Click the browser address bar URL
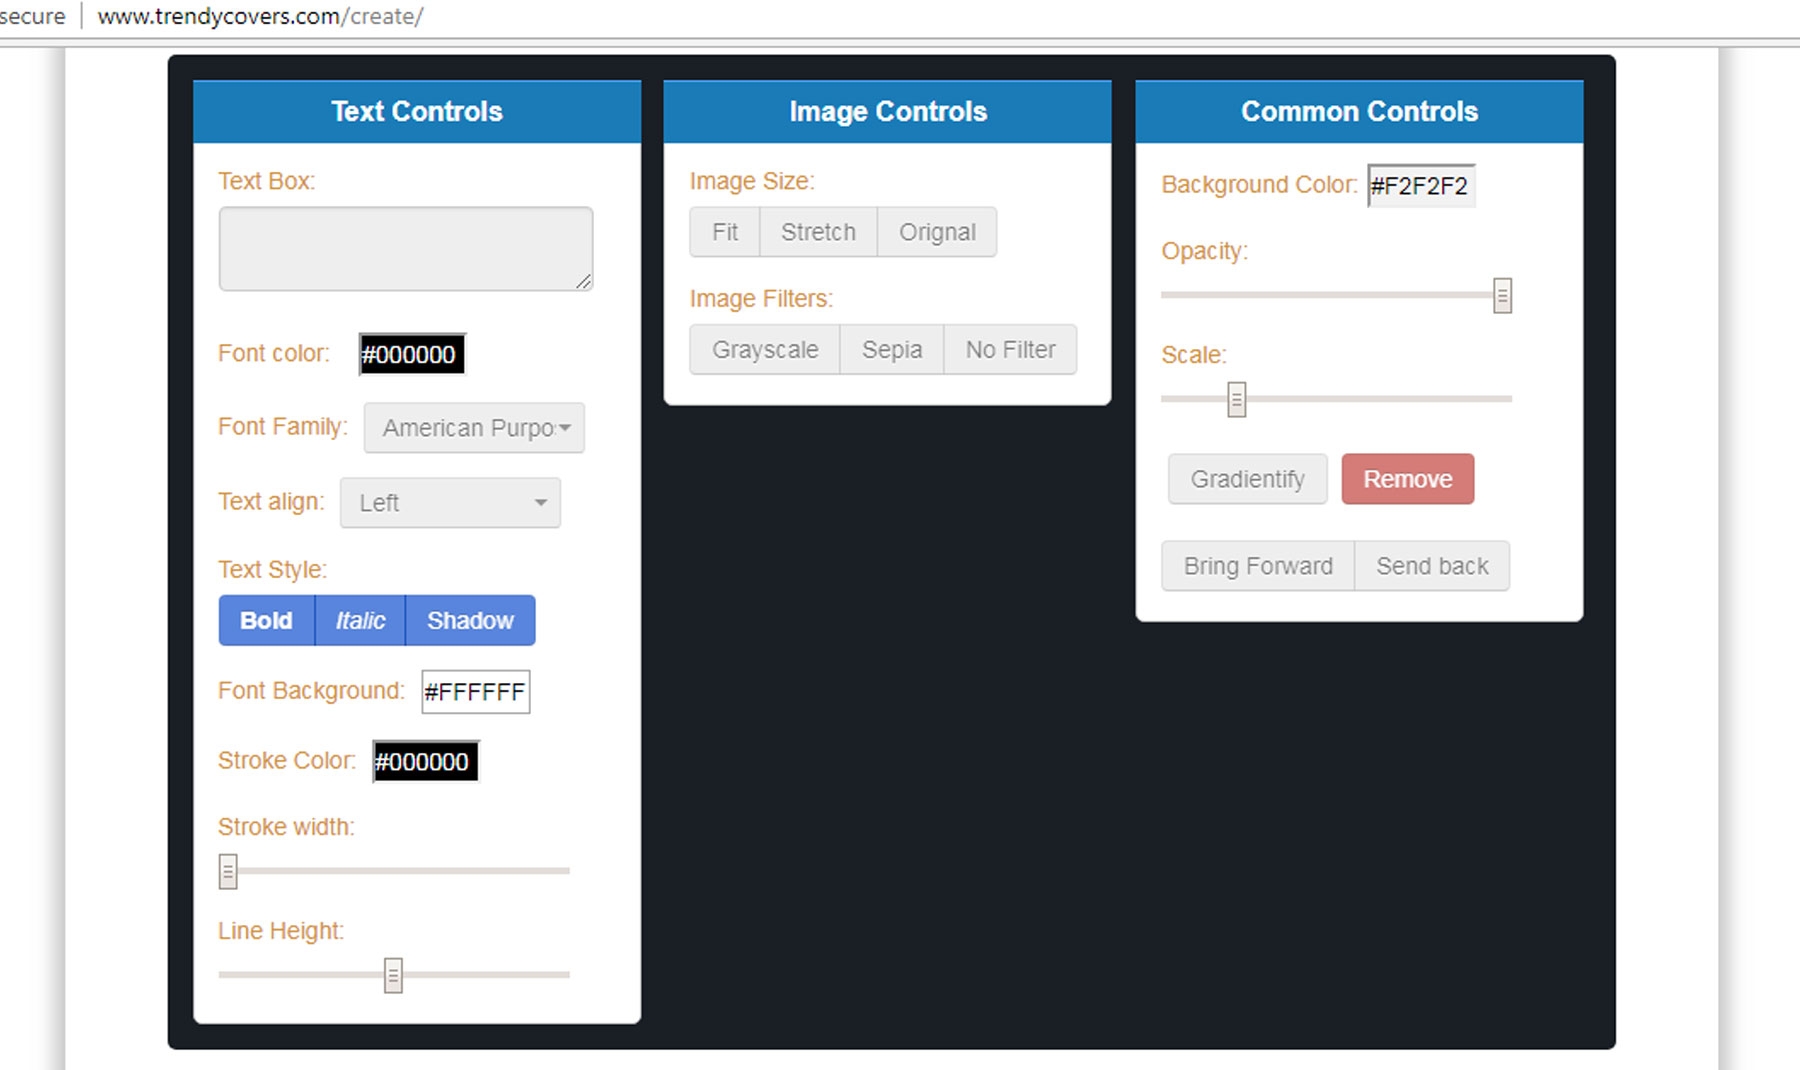Image resolution: width=1800 pixels, height=1070 pixels. click(x=260, y=17)
